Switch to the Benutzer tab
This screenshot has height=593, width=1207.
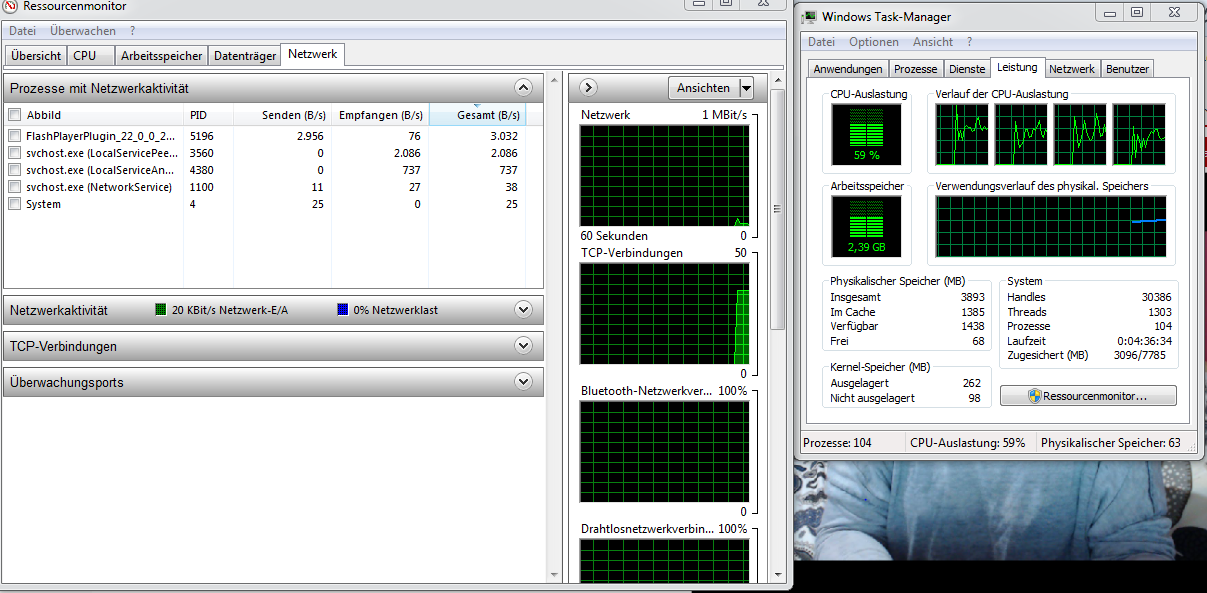[x=1127, y=69]
